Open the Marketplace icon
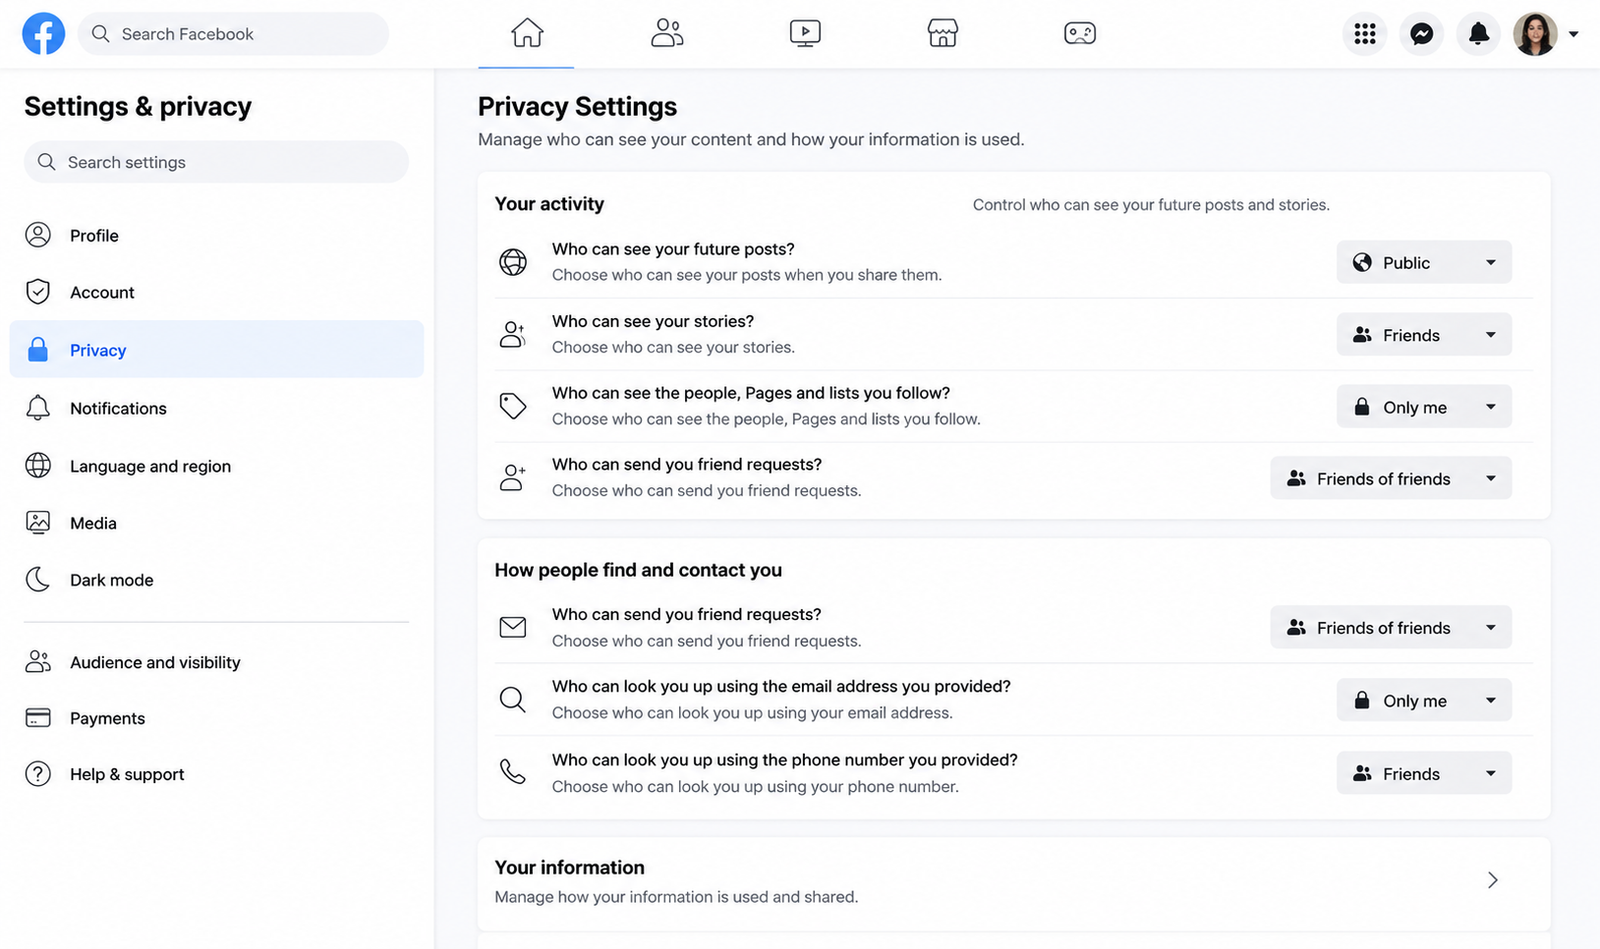Viewport: 1600px width, 949px height. click(942, 33)
